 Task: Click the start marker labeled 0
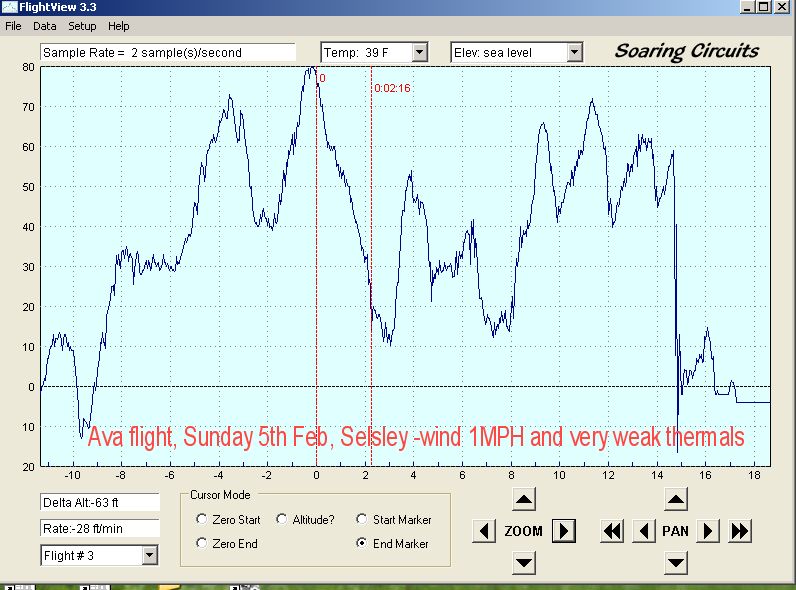pyautogui.click(x=322, y=78)
